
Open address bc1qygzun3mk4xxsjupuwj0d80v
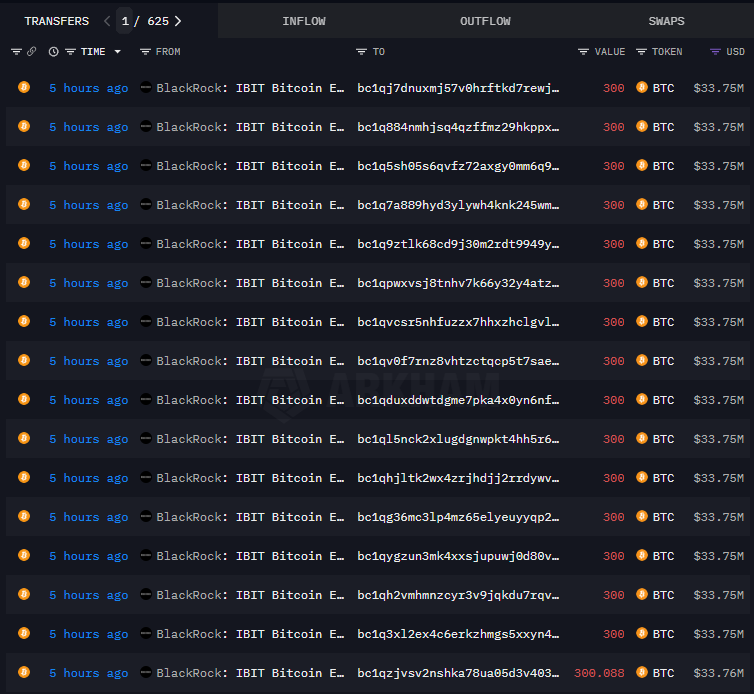click(458, 555)
